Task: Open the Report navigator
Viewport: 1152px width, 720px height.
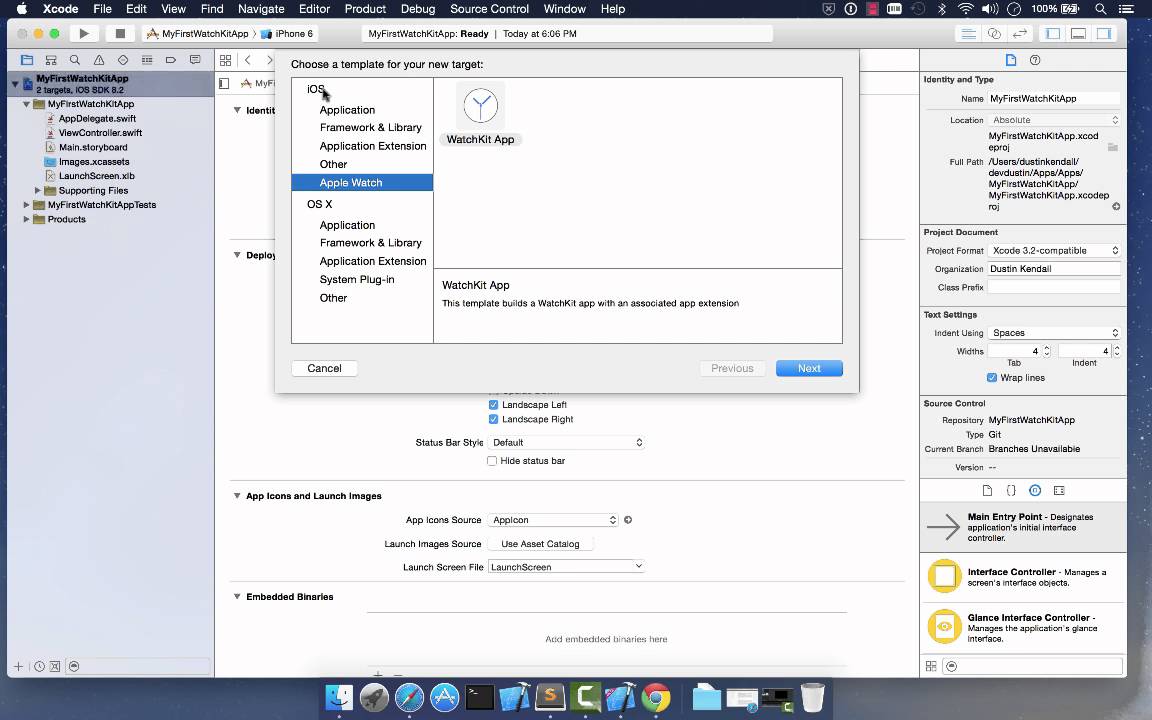Action: [195, 60]
